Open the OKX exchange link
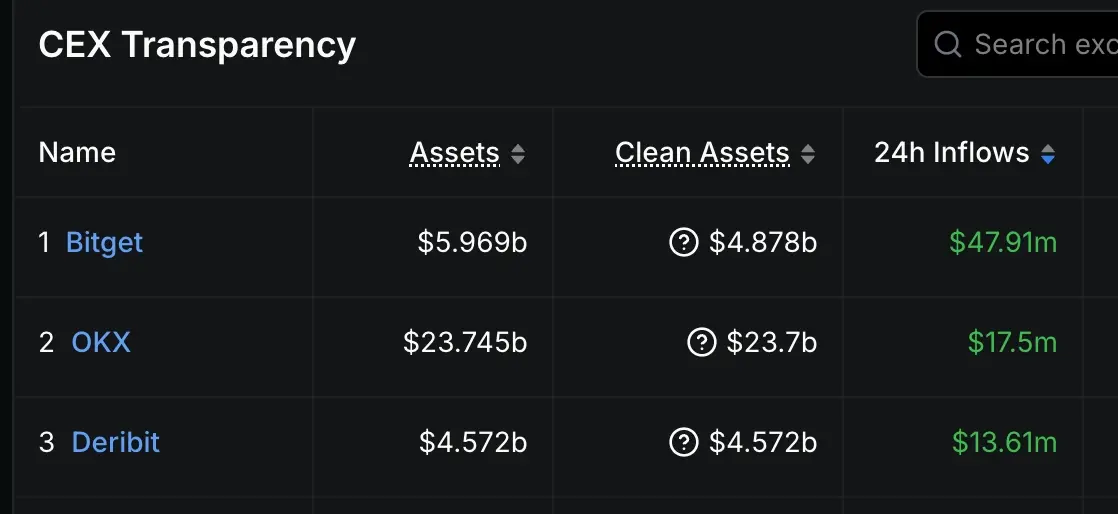Viewport: 1118px width, 514px height. [101, 343]
